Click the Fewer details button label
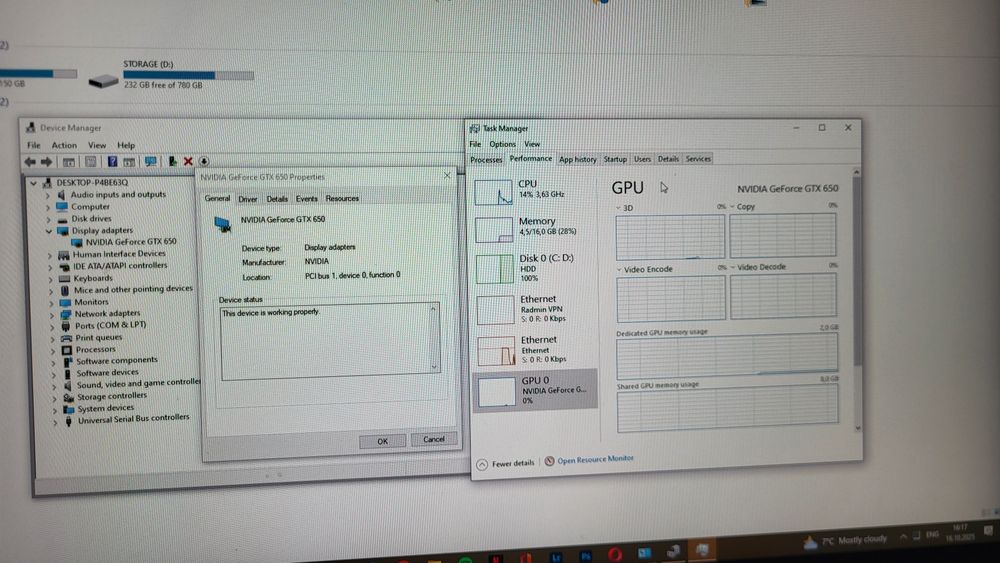The height and width of the screenshot is (563, 1000). tap(513, 464)
